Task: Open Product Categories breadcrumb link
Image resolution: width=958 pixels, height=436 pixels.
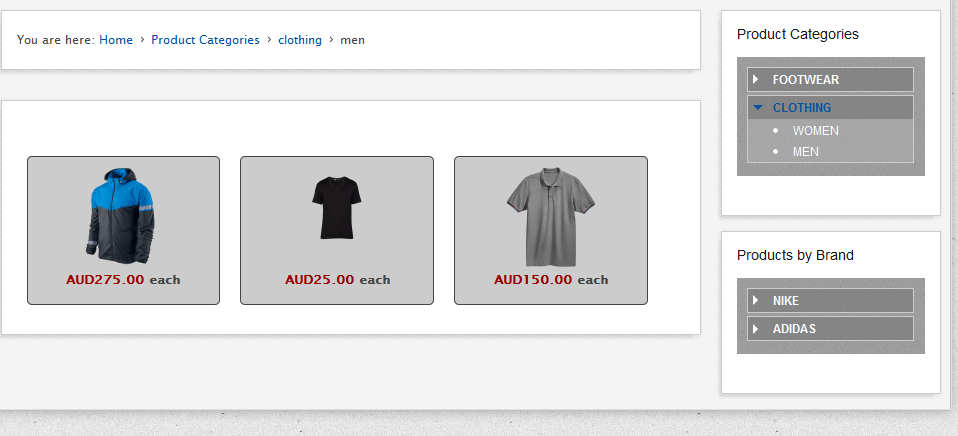Action: tap(205, 40)
